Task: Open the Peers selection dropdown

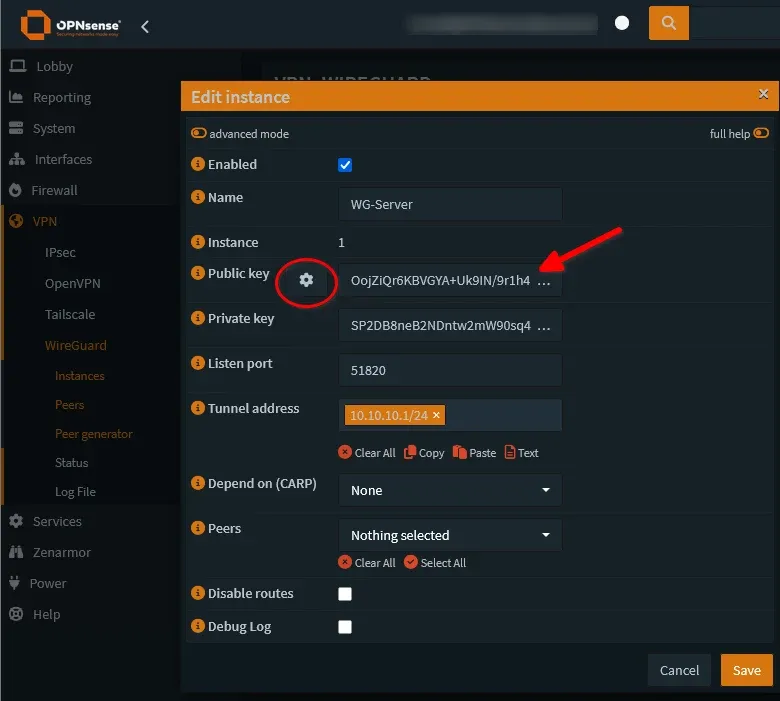Action: coord(450,535)
